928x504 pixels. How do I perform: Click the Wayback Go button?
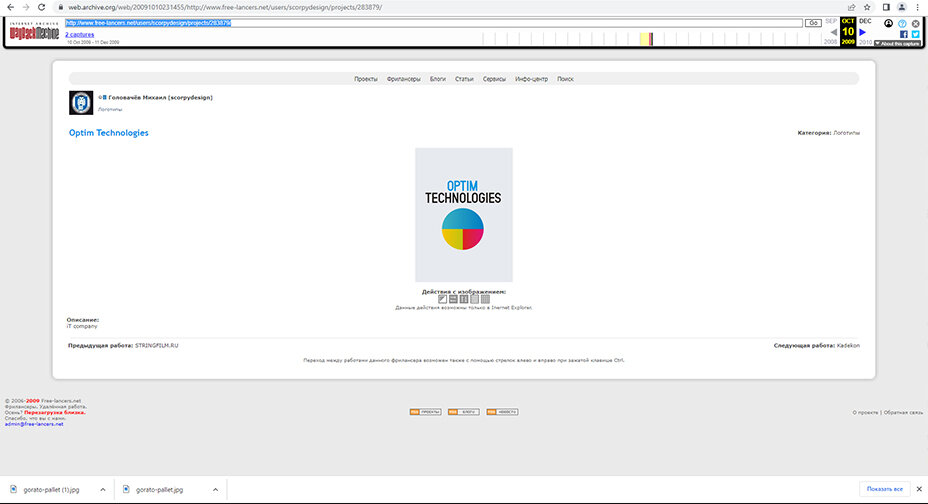pos(813,23)
